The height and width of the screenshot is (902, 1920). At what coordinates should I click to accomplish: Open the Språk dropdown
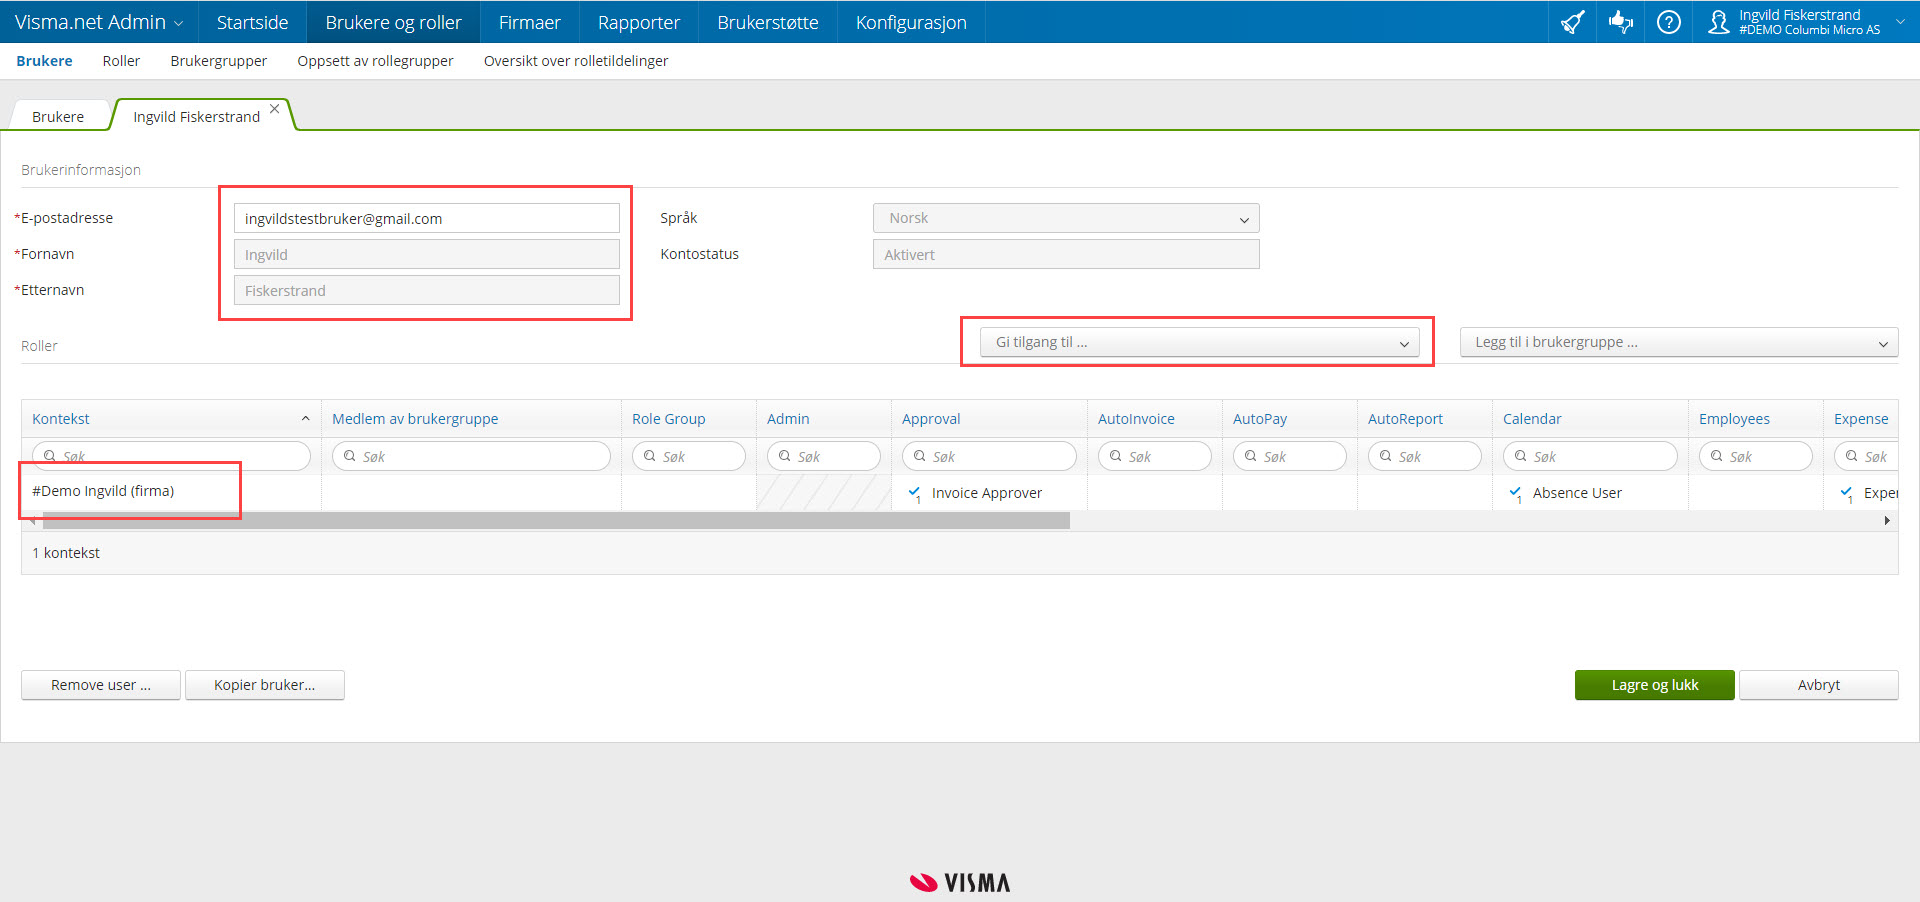click(1066, 218)
